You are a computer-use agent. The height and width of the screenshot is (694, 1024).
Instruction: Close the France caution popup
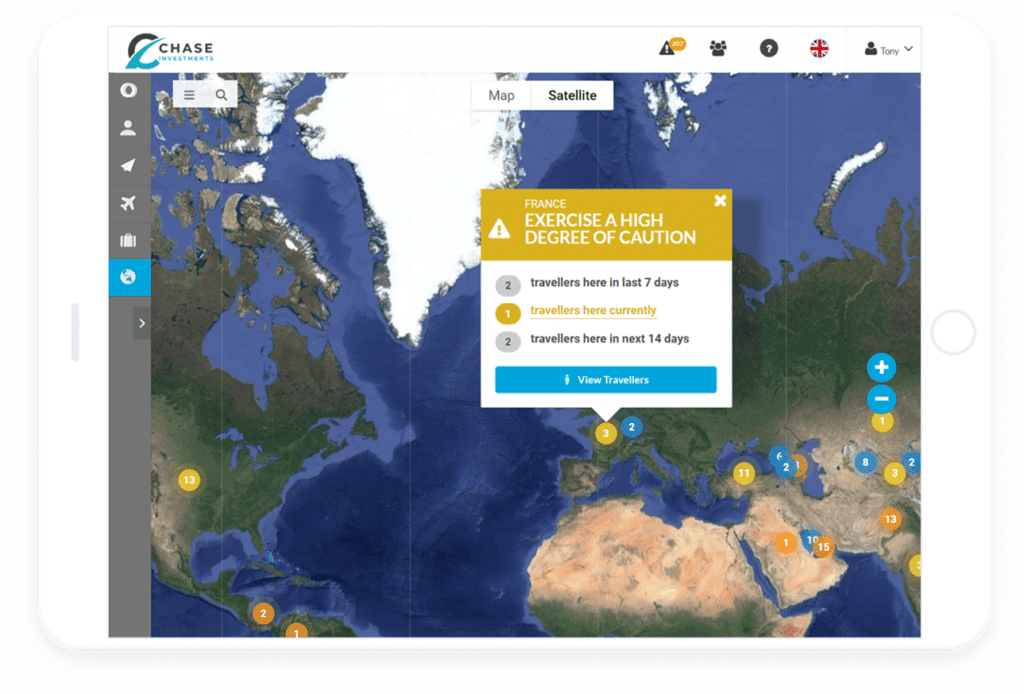tap(720, 201)
